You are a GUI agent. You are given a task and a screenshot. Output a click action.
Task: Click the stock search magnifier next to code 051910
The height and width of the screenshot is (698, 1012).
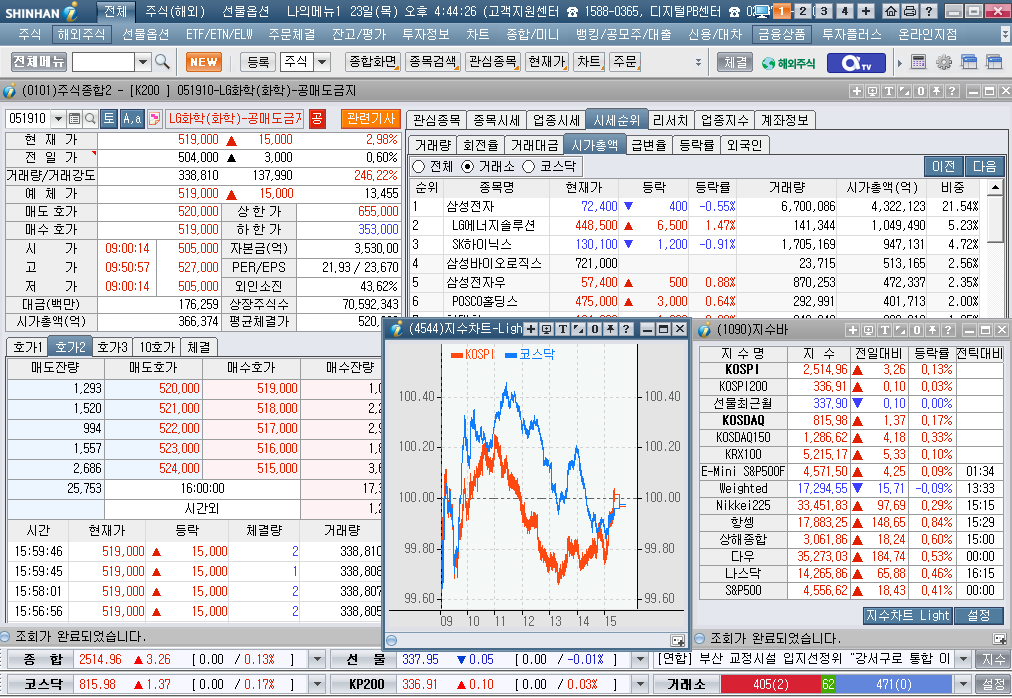(90, 119)
